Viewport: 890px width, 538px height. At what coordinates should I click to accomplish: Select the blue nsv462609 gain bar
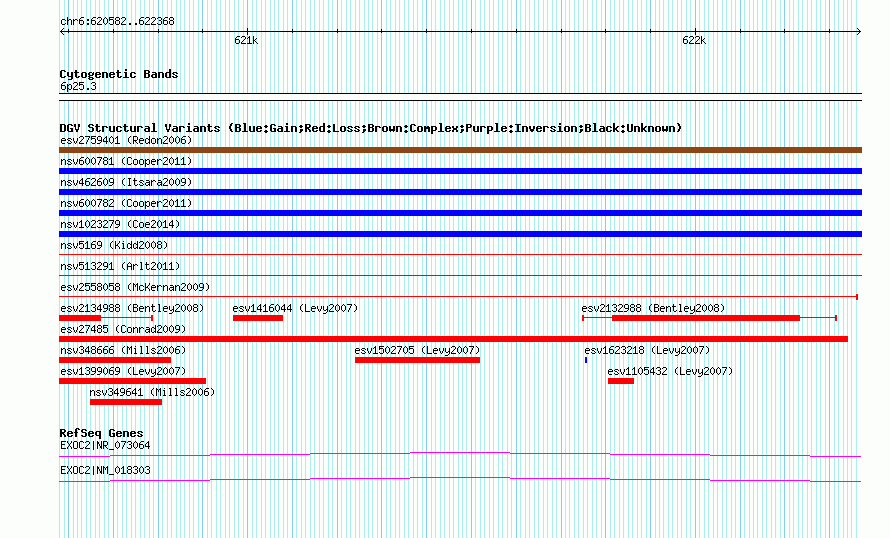(x=460, y=192)
